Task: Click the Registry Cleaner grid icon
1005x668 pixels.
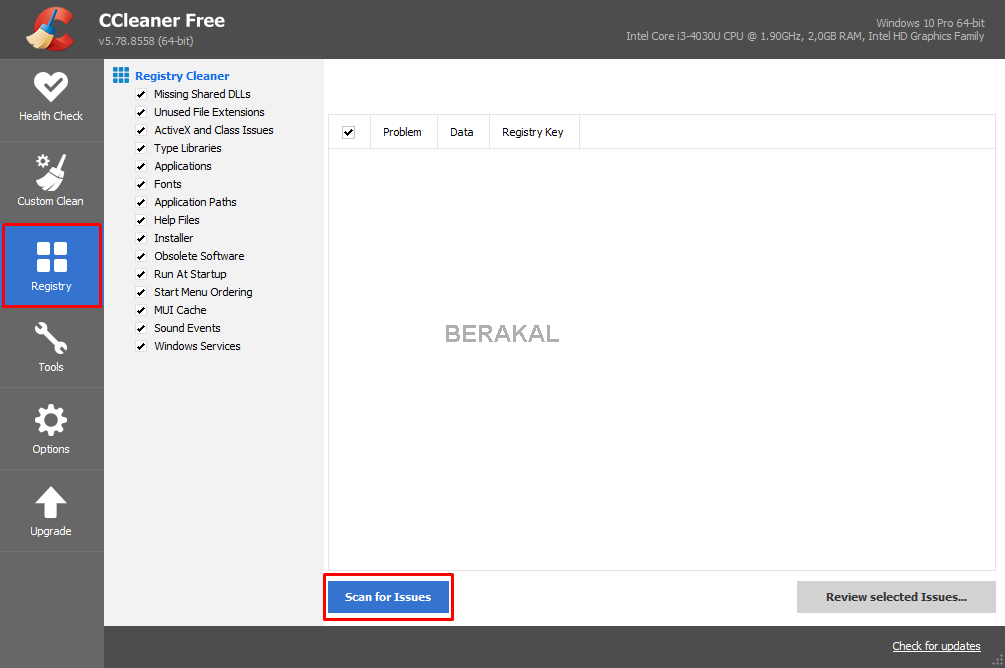Action: [120, 75]
